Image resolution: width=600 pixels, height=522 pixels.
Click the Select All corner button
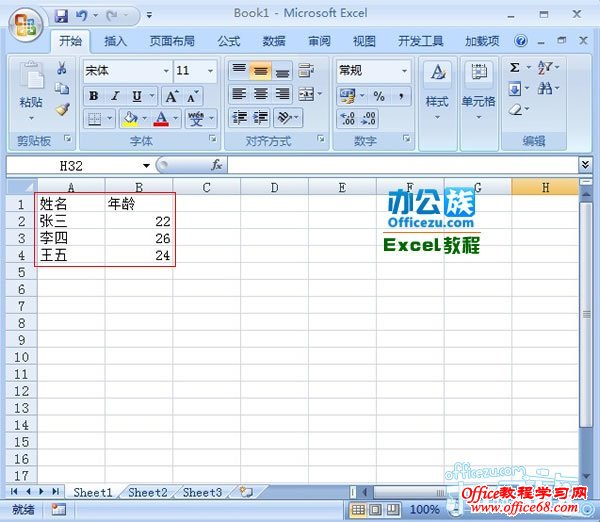coord(21,187)
